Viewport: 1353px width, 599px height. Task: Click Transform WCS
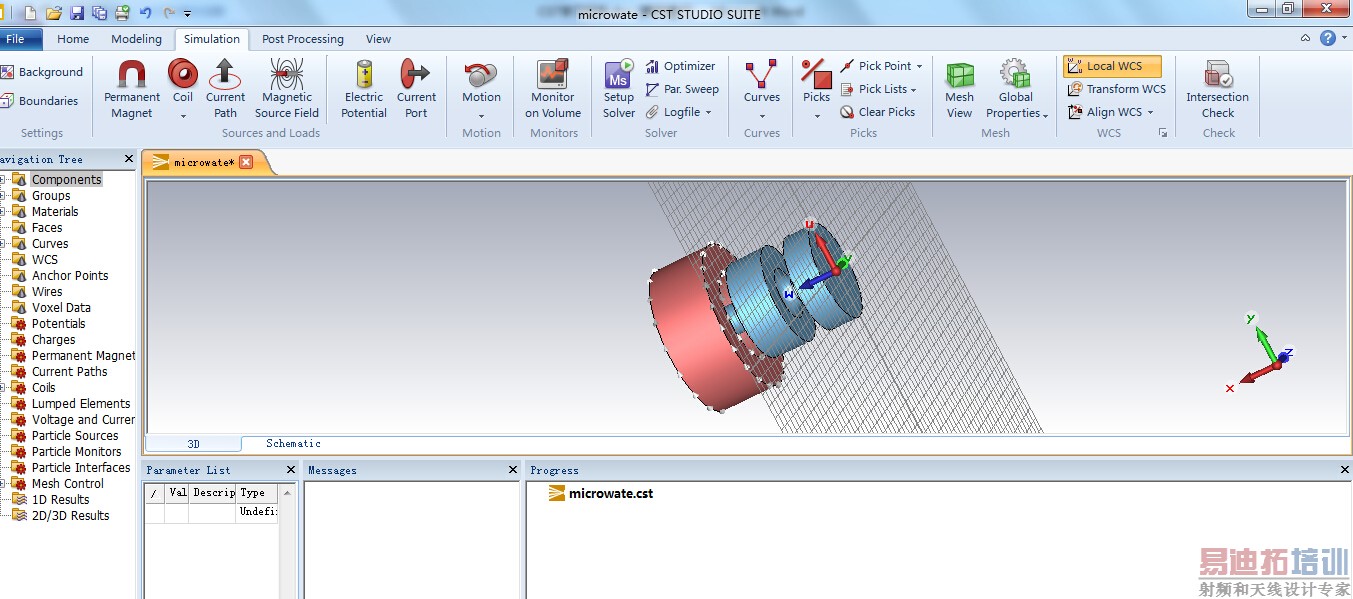[x=1117, y=89]
